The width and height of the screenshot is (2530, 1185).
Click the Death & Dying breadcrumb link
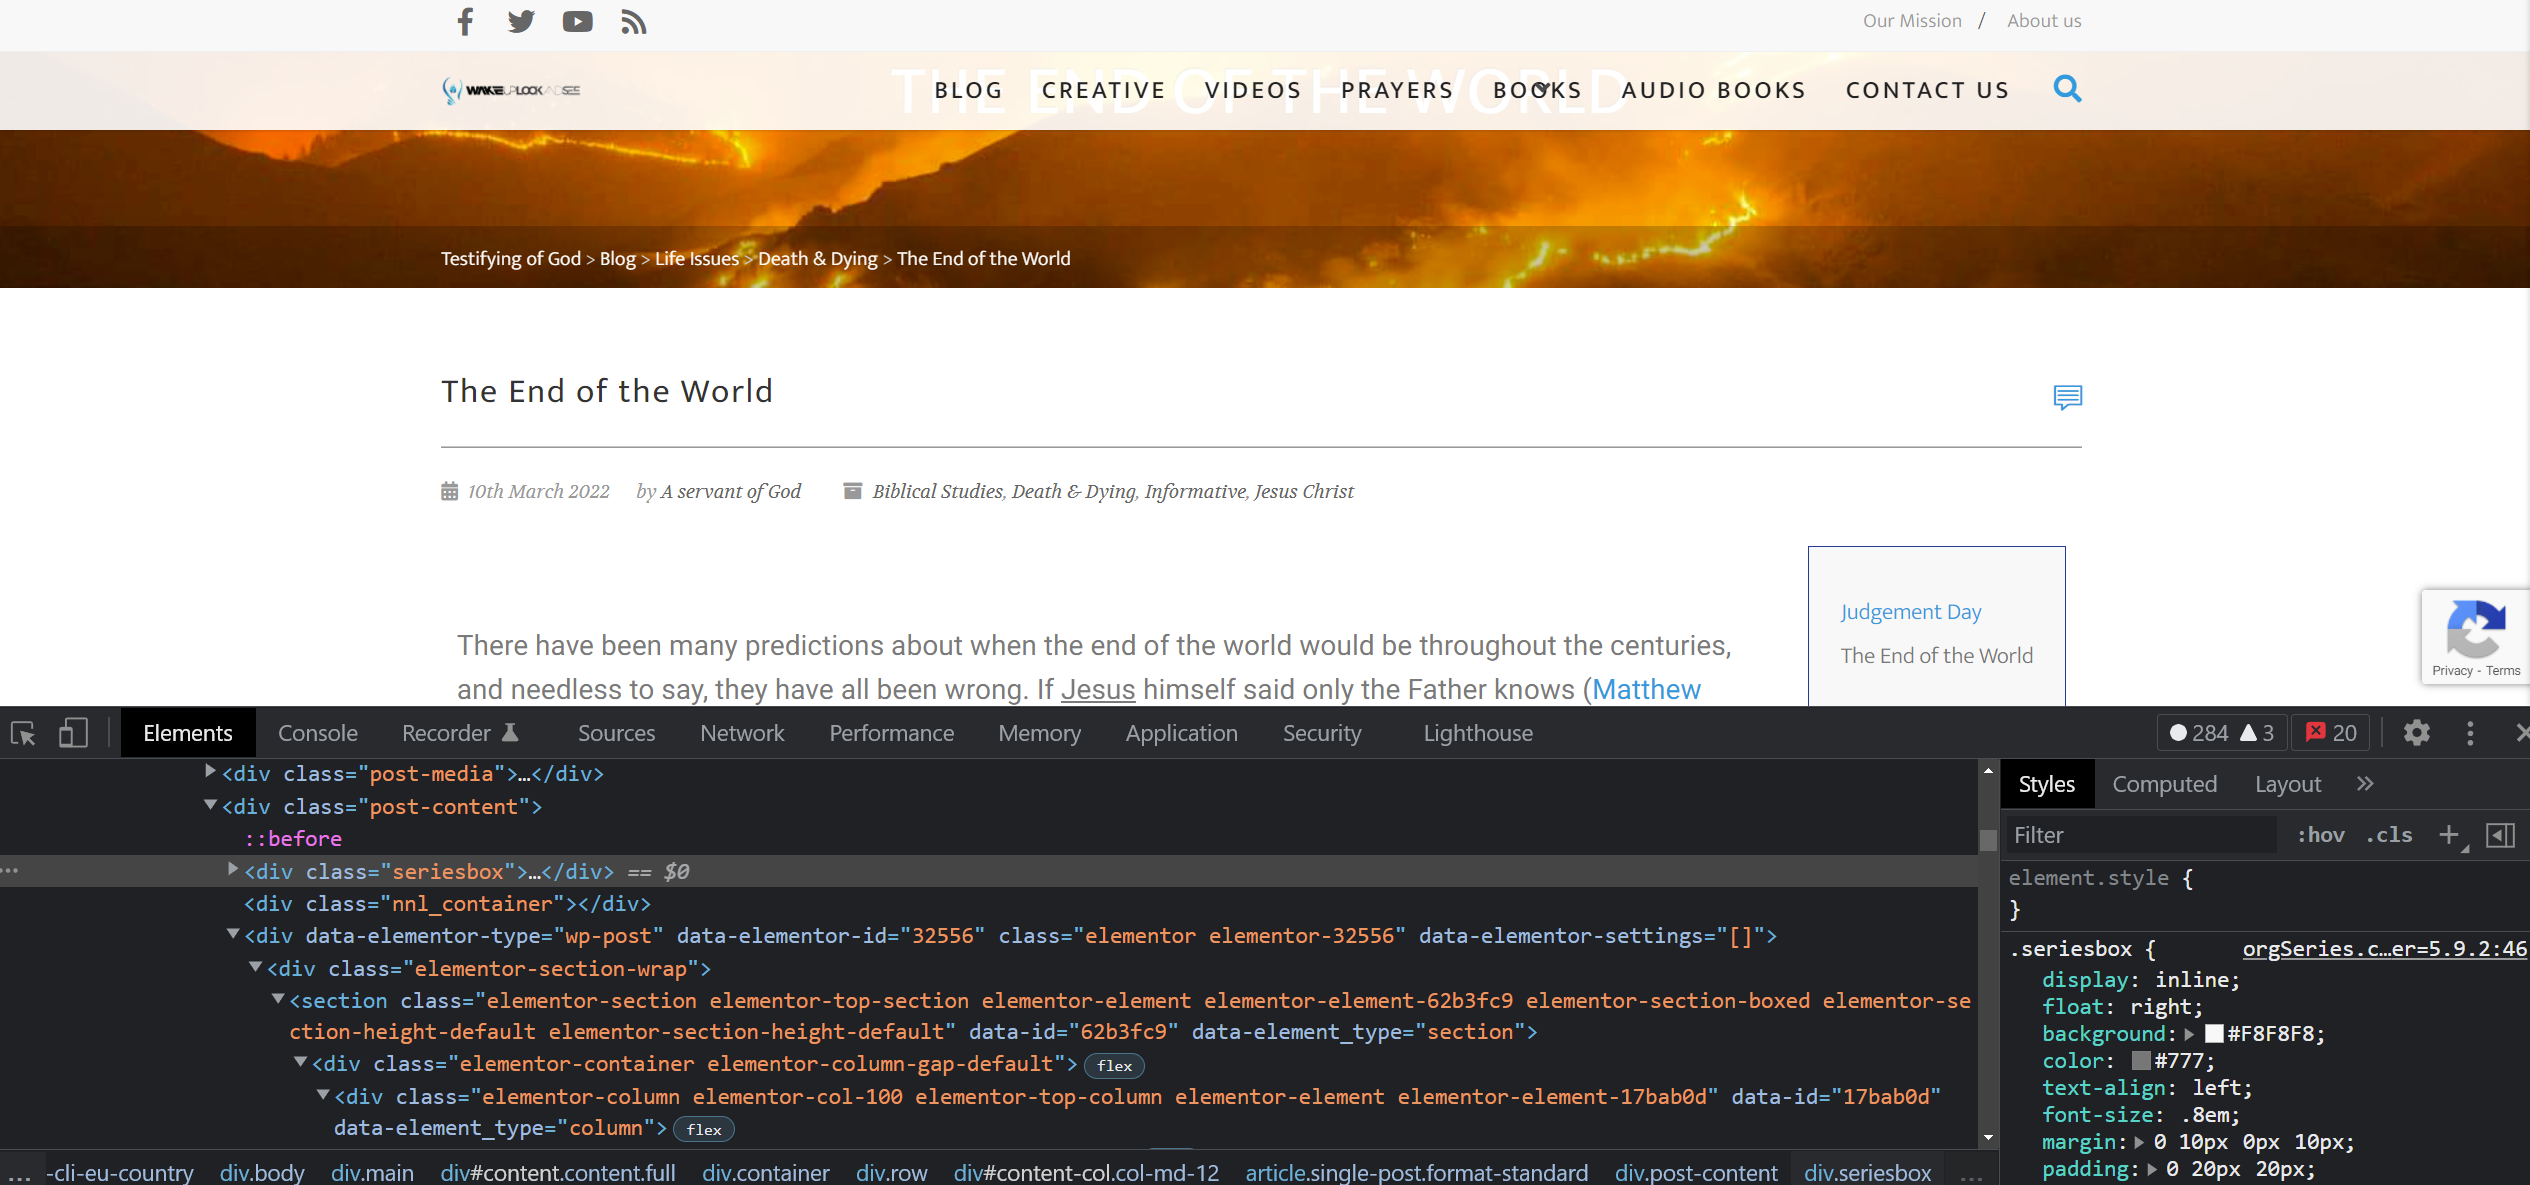coord(817,258)
